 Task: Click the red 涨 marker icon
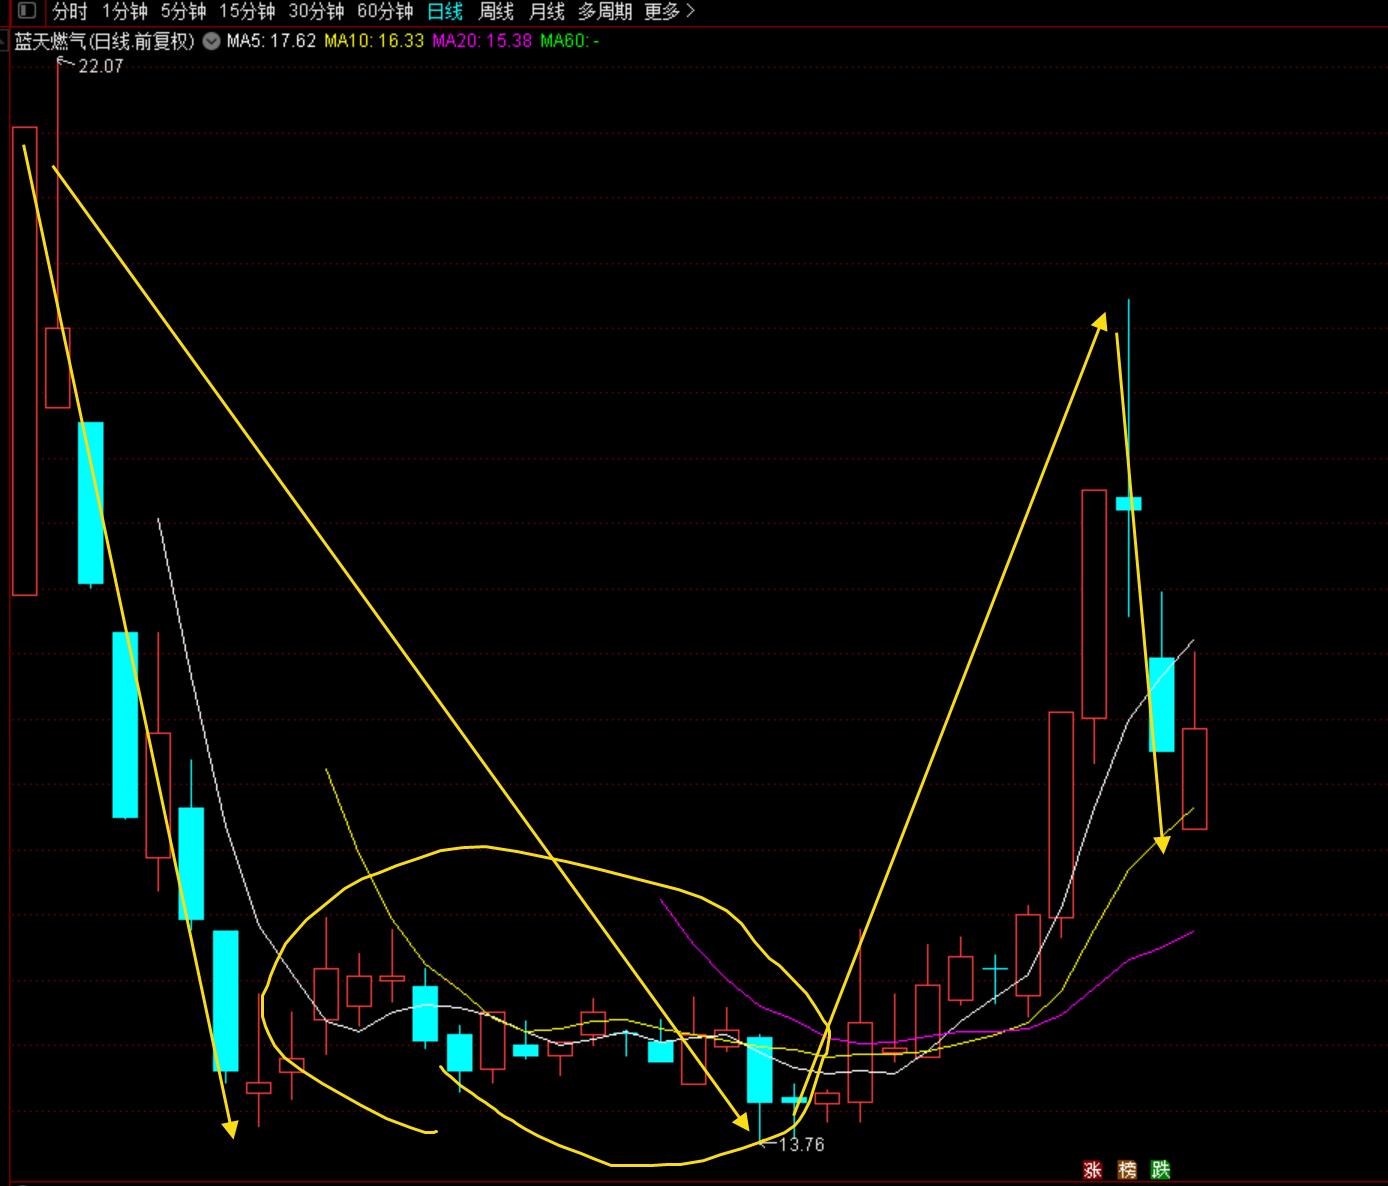point(1093,1169)
